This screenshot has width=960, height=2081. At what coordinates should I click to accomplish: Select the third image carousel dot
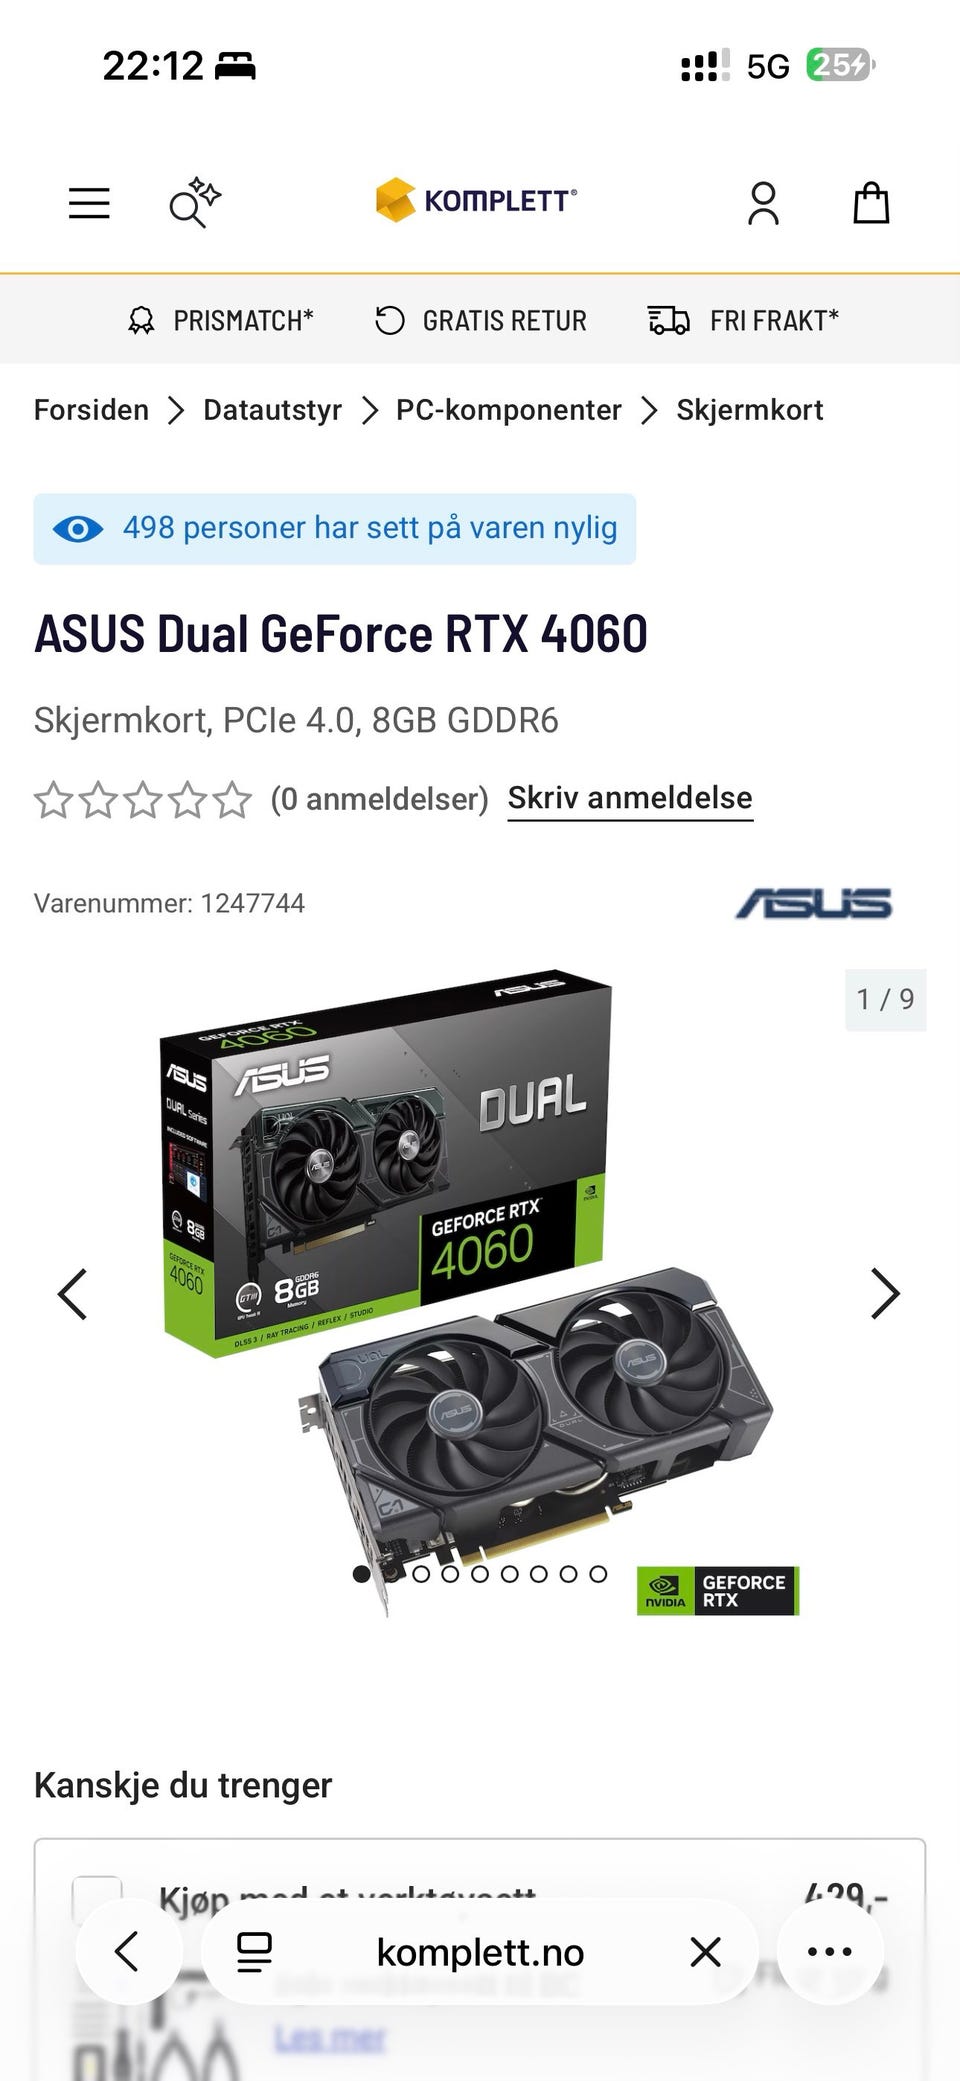[x=421, y=1574]
